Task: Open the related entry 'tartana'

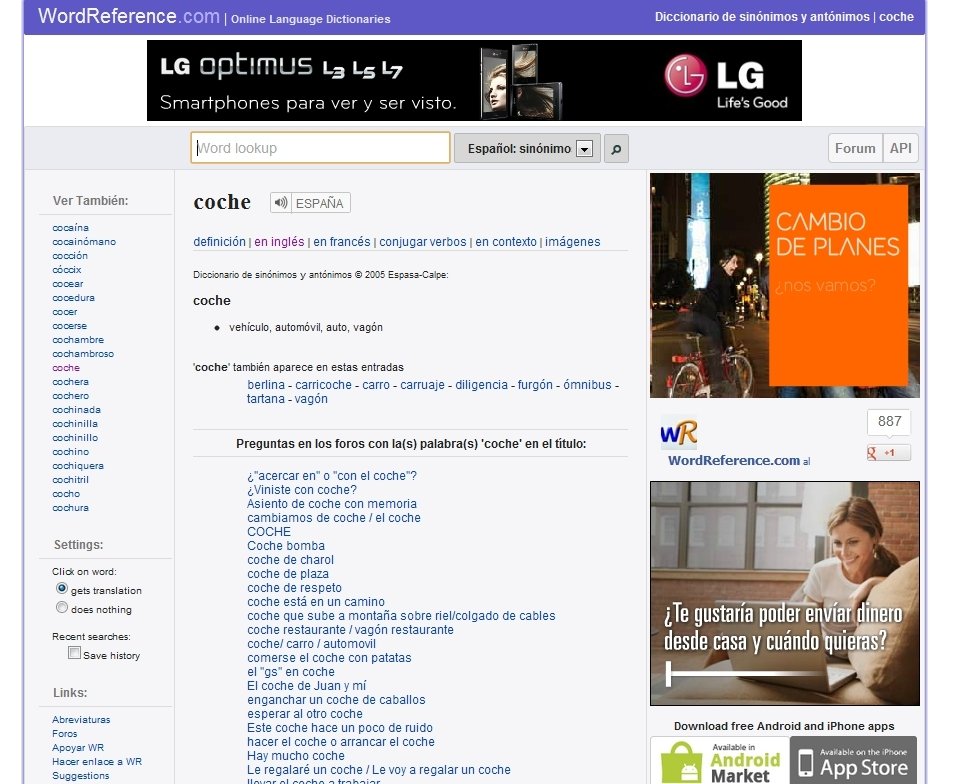Action: [266, 399]
